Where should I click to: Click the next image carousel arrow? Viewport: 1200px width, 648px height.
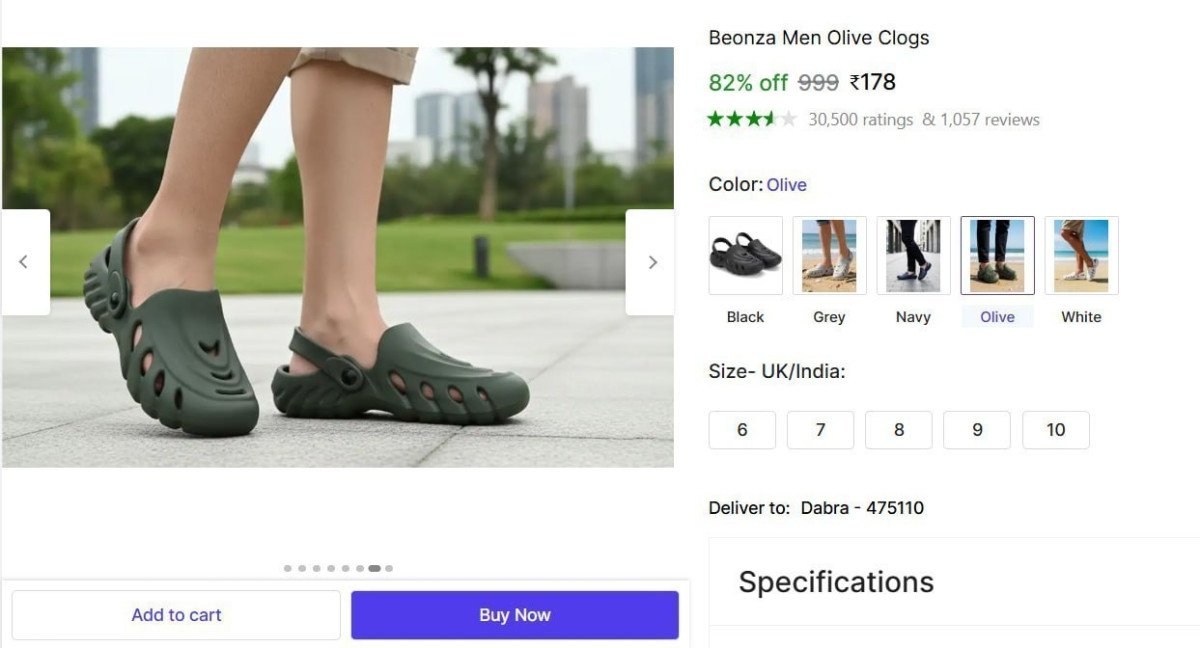pos(652,261)
